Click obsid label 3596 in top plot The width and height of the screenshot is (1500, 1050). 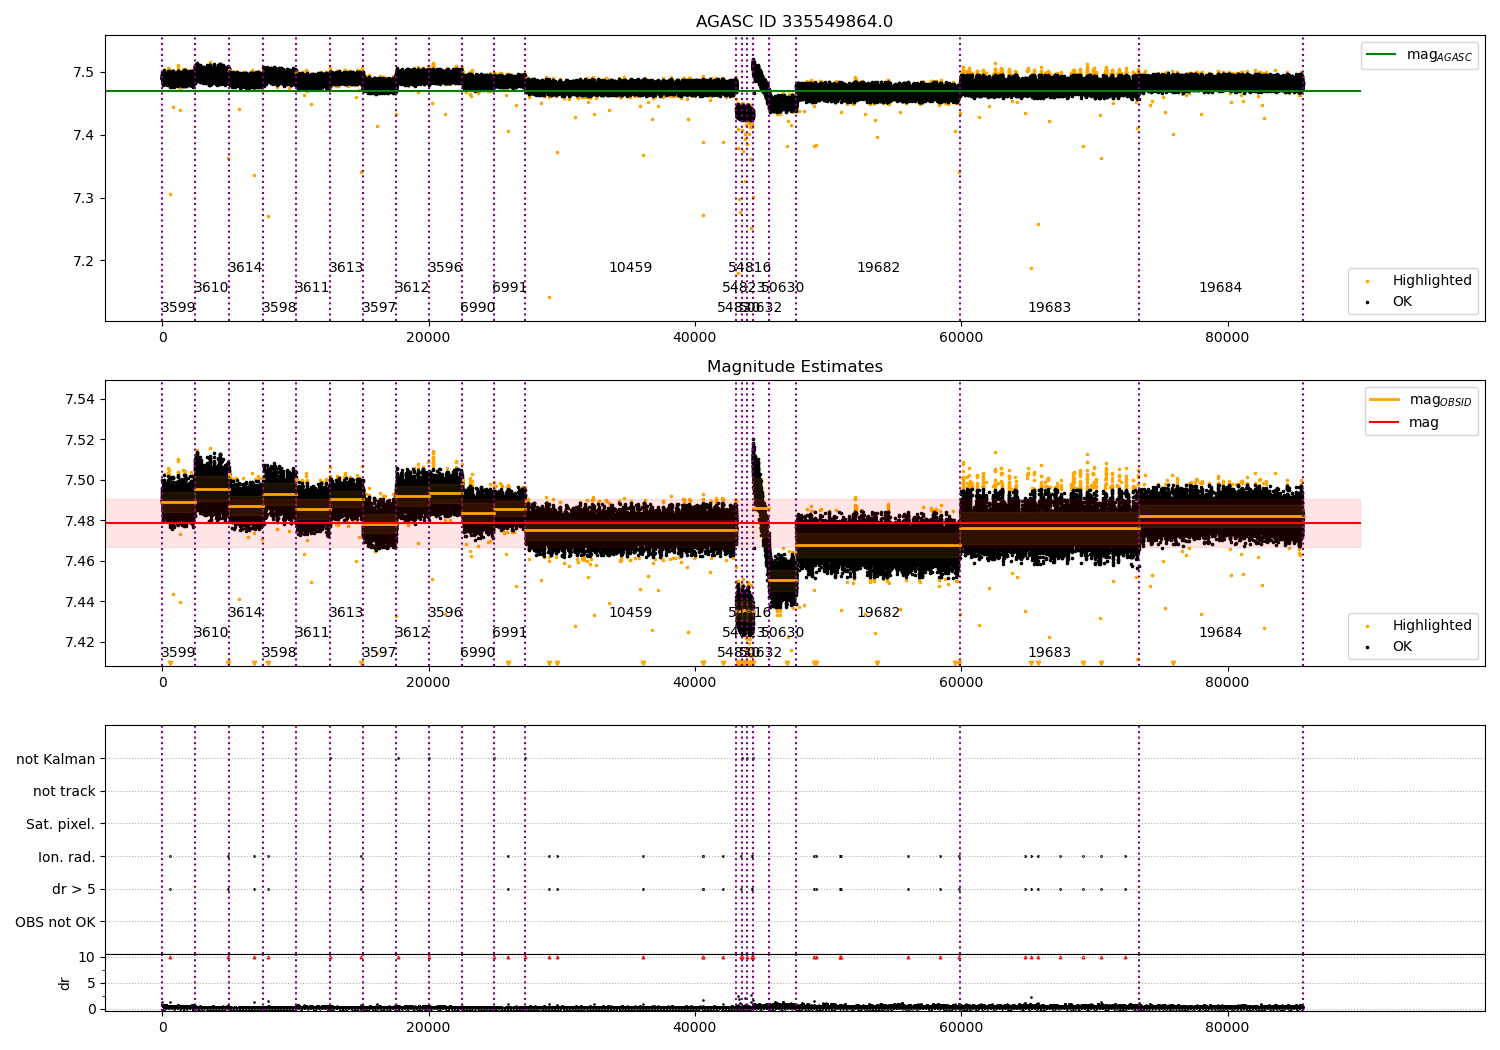pyautogui.click(x=445, y=268)
